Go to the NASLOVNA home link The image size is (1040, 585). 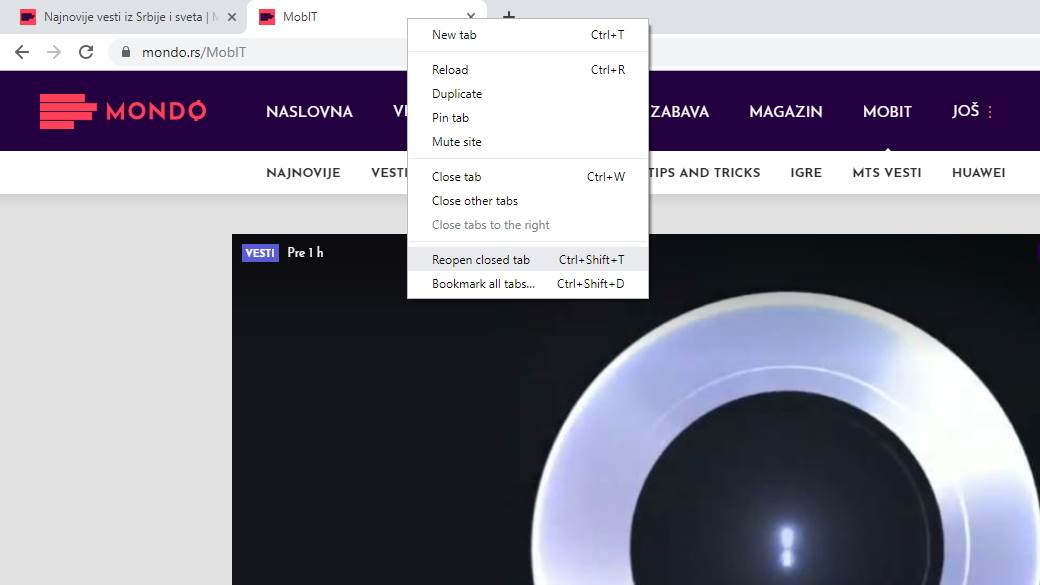pos(309,112)
